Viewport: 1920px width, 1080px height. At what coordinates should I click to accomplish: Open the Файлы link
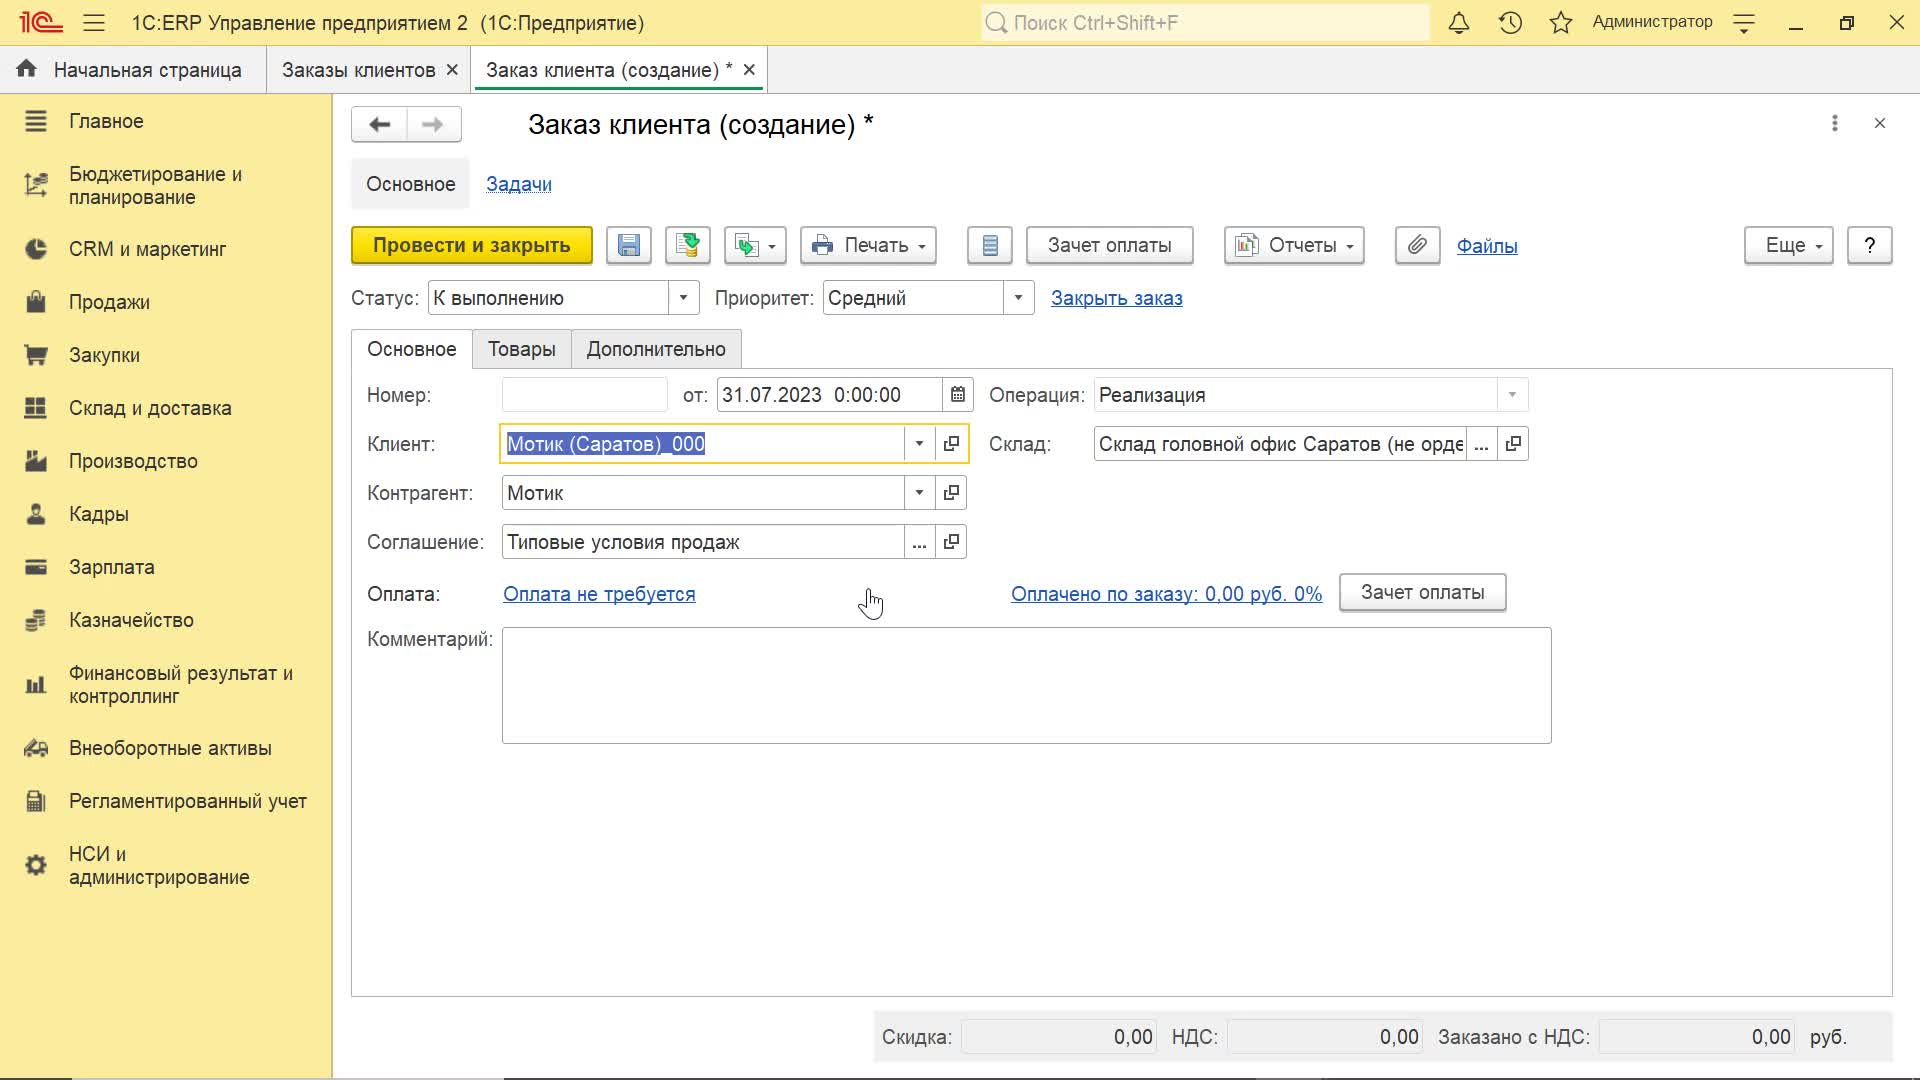(x=1486, y=246)
